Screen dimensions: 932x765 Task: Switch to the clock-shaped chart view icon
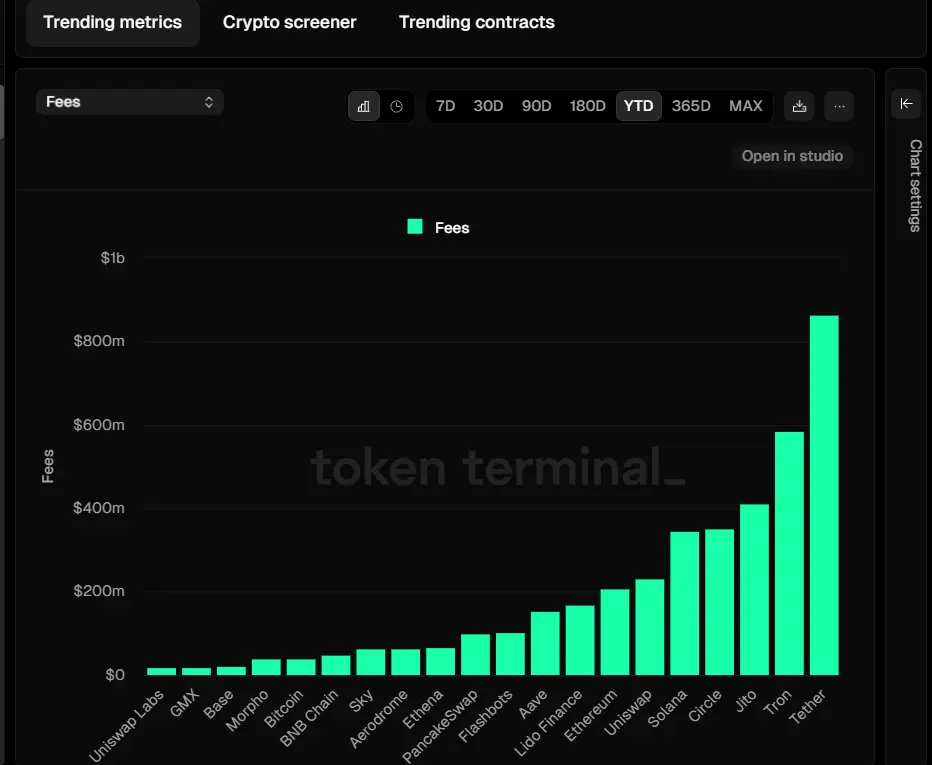397,106
